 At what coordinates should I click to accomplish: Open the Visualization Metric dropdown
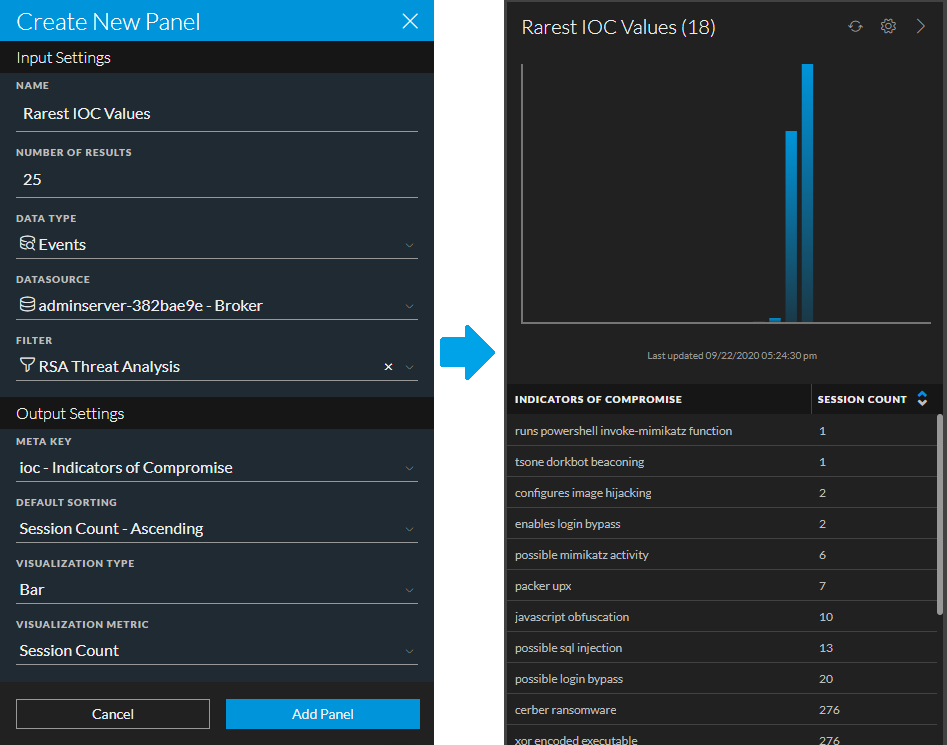(409, 651)
